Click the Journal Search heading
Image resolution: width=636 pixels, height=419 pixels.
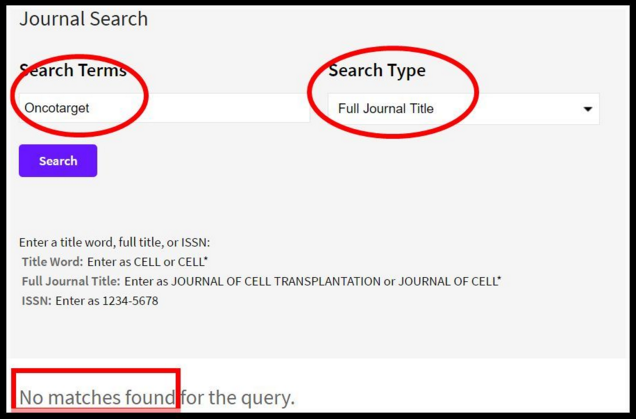83,19
